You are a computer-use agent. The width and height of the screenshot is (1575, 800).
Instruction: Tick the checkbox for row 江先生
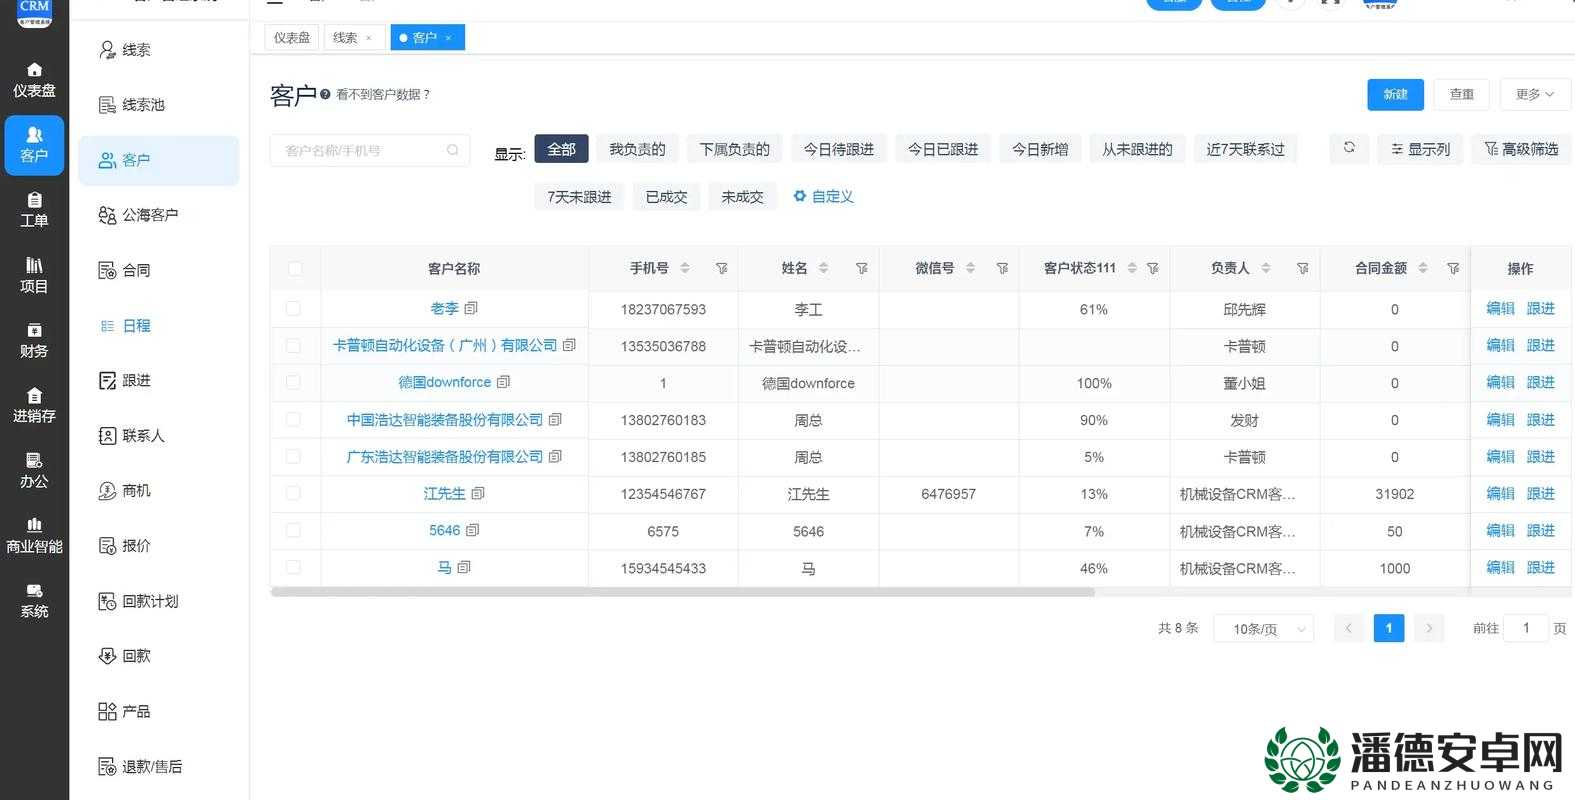[x=293, y=493]
